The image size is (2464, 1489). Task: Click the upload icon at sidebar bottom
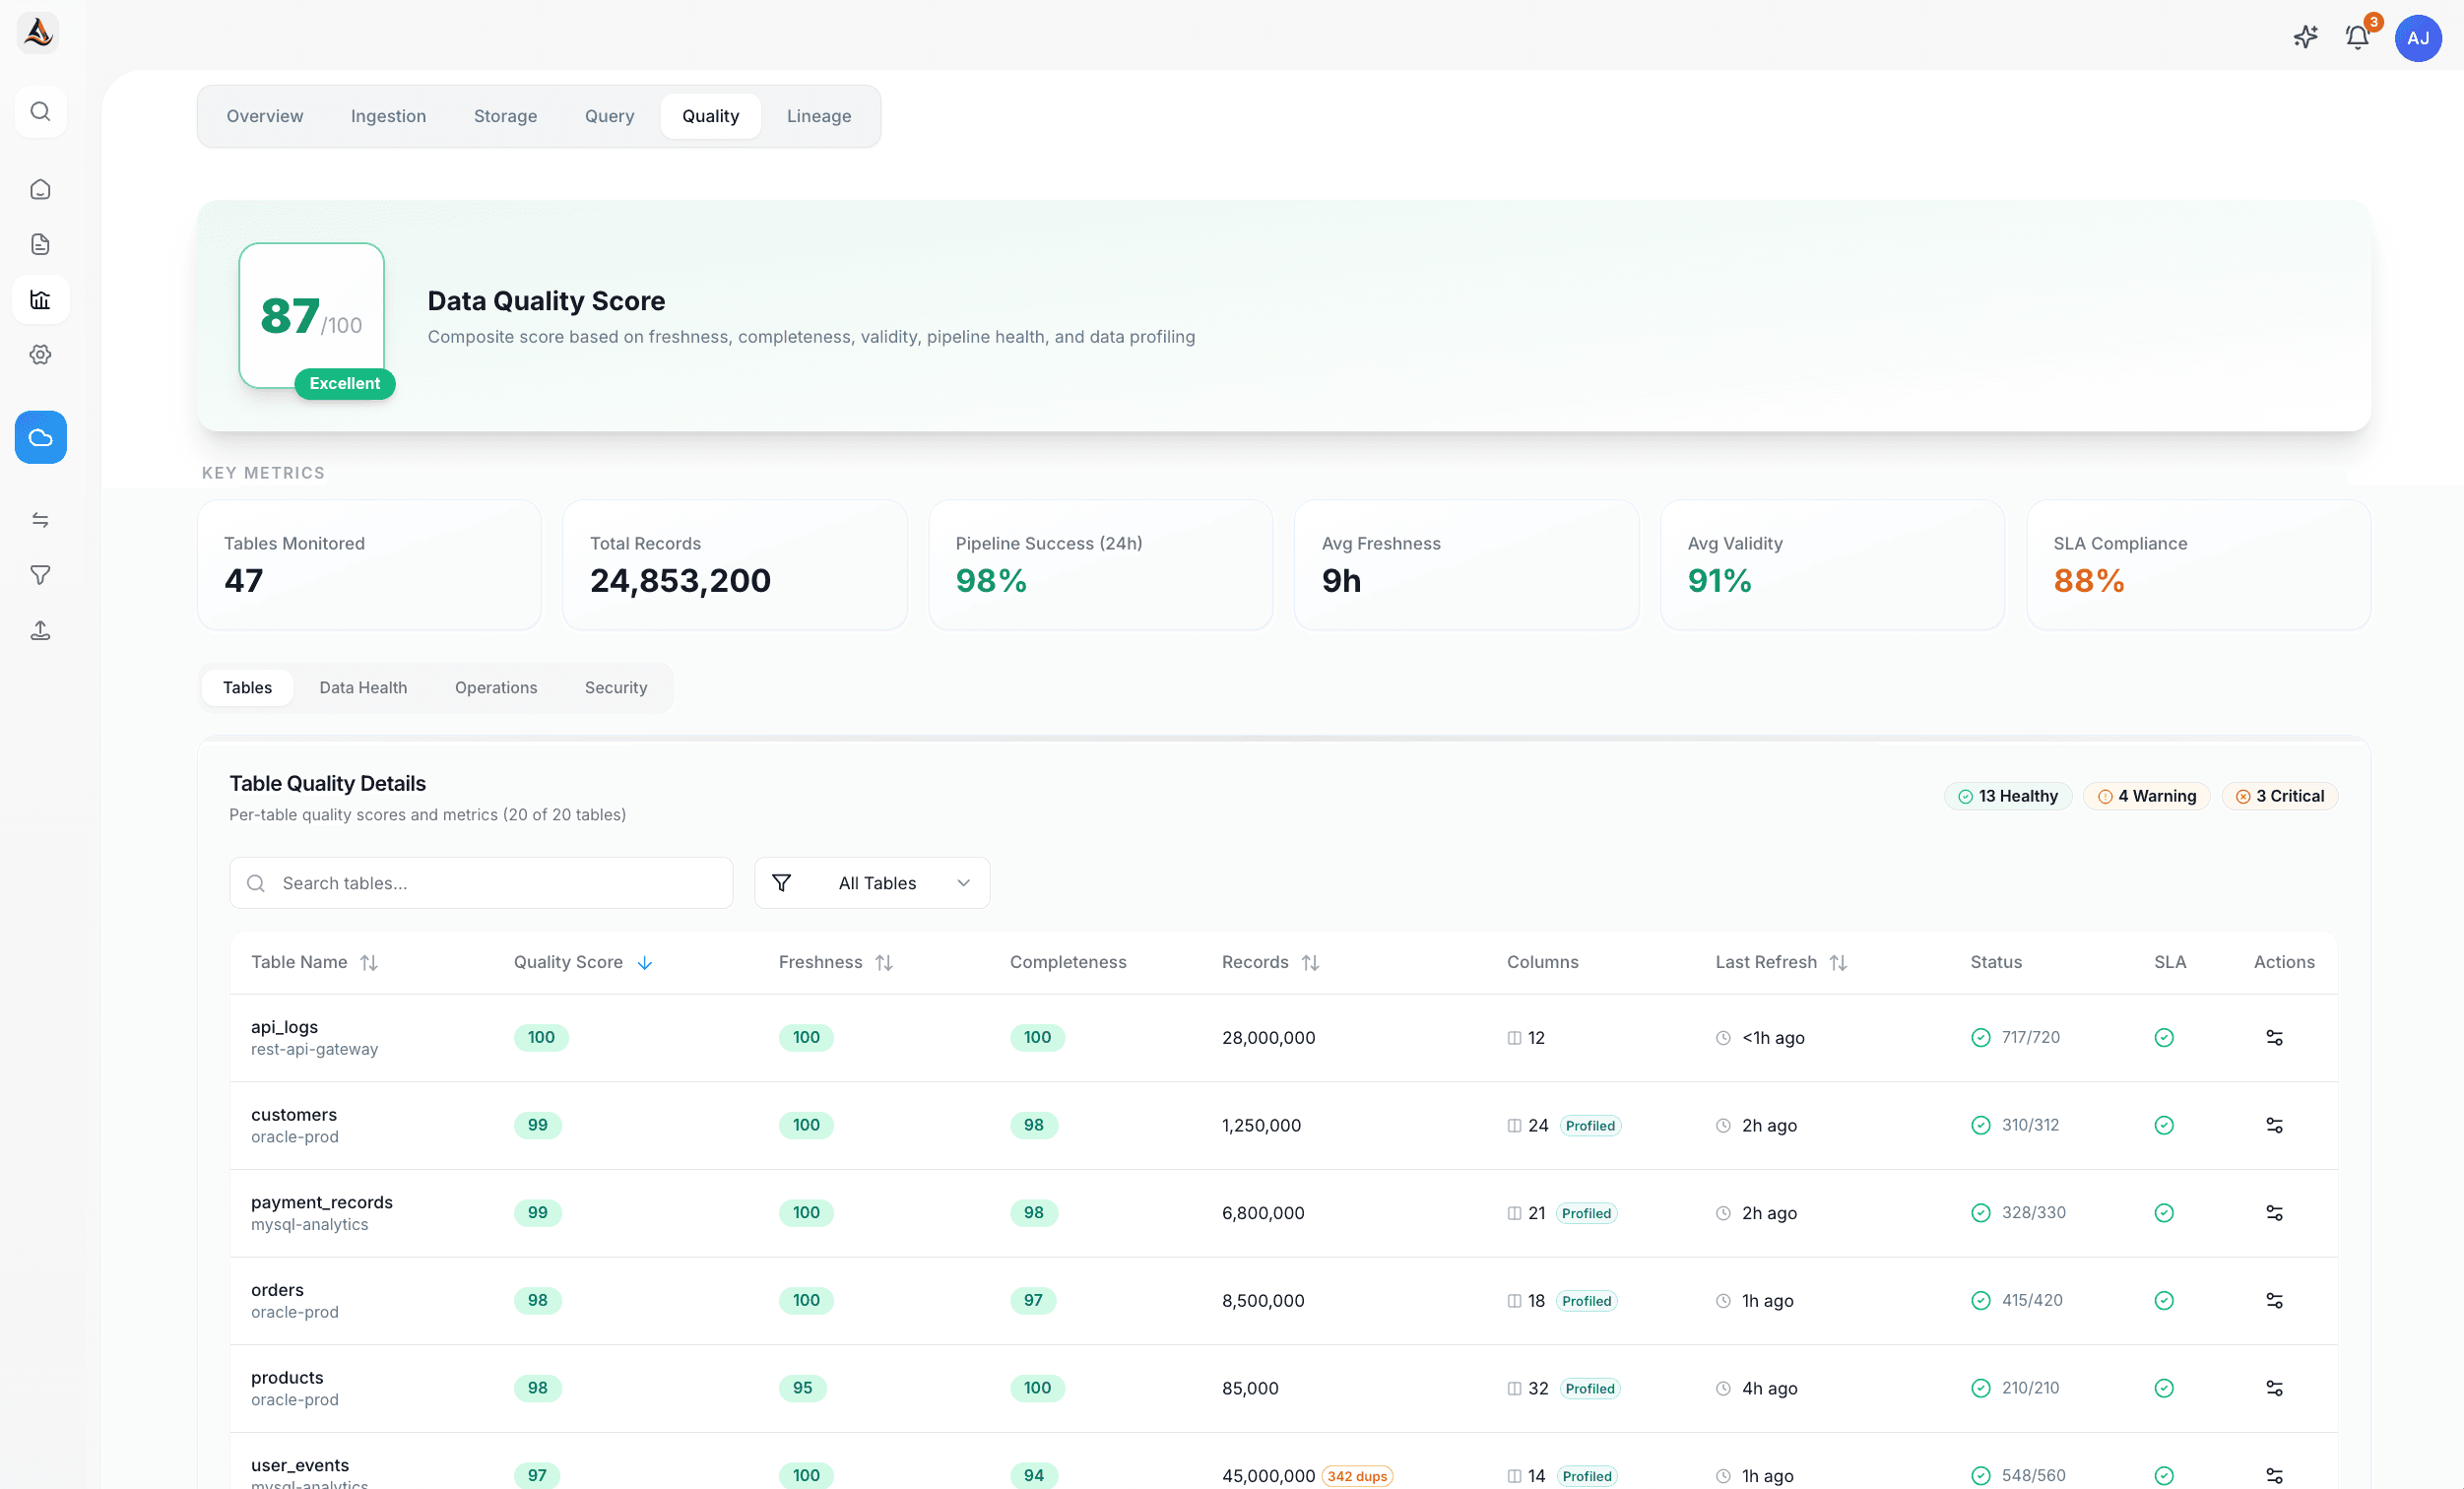pyautogui.click(x=40, y=629)
